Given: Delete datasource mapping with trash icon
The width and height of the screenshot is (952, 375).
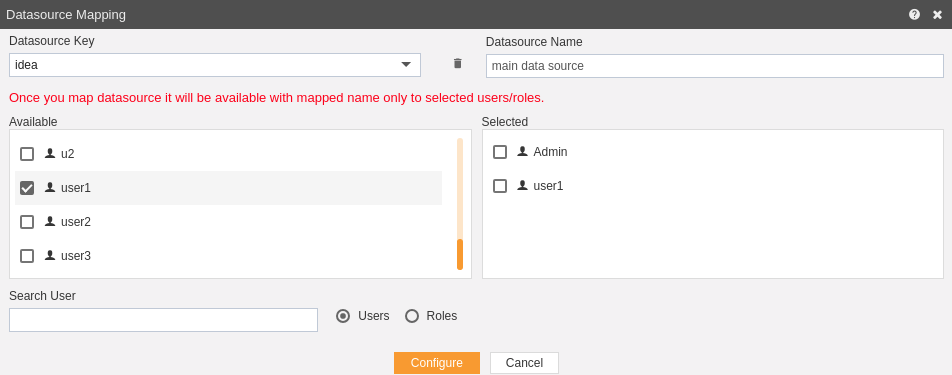Looking at the screenshot, I should [x=458, y=64].
